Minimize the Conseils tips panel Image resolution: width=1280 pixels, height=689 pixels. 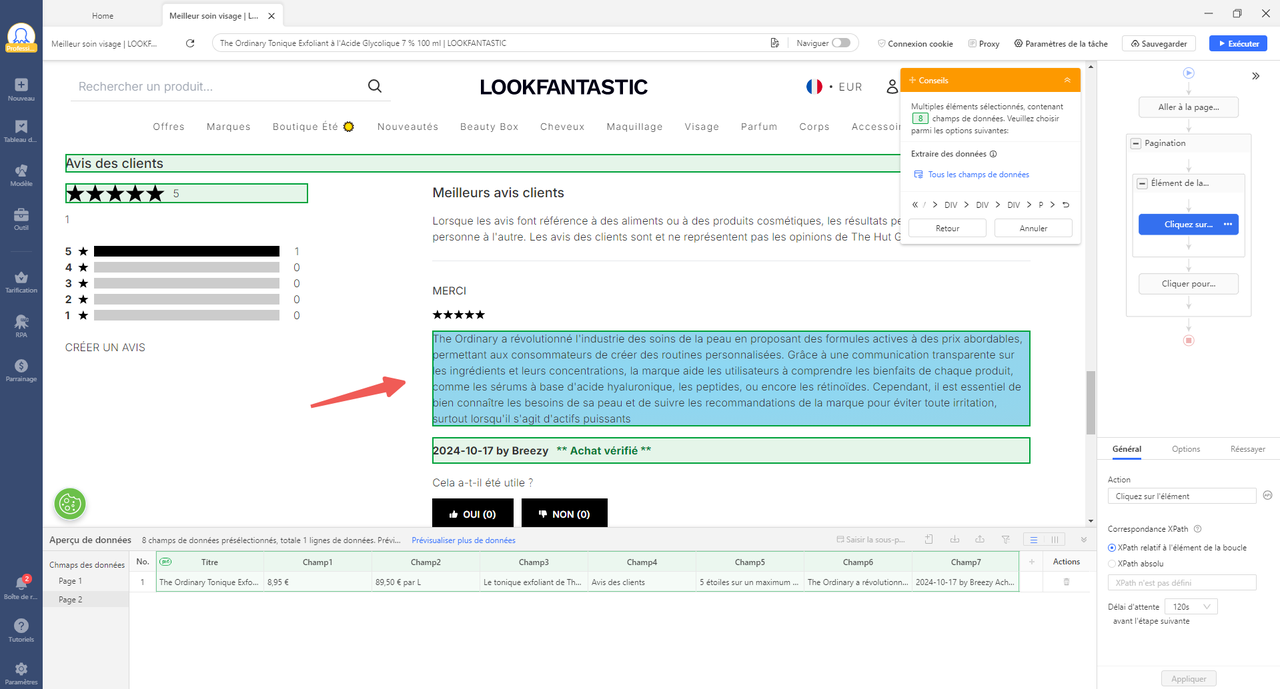click(x=1067, y=80)
